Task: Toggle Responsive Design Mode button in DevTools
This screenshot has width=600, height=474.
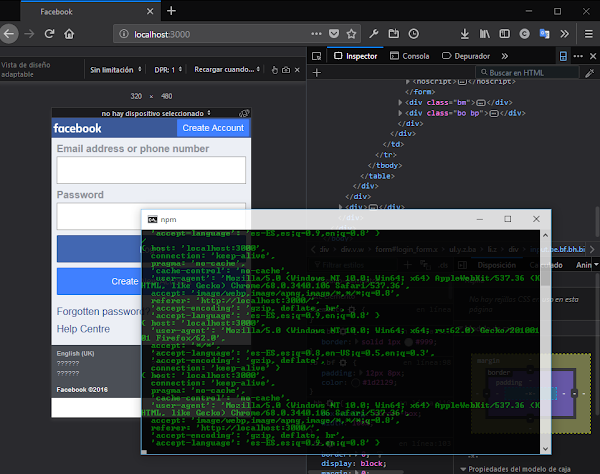Action: pyautogui.click(x=563, y=56)
